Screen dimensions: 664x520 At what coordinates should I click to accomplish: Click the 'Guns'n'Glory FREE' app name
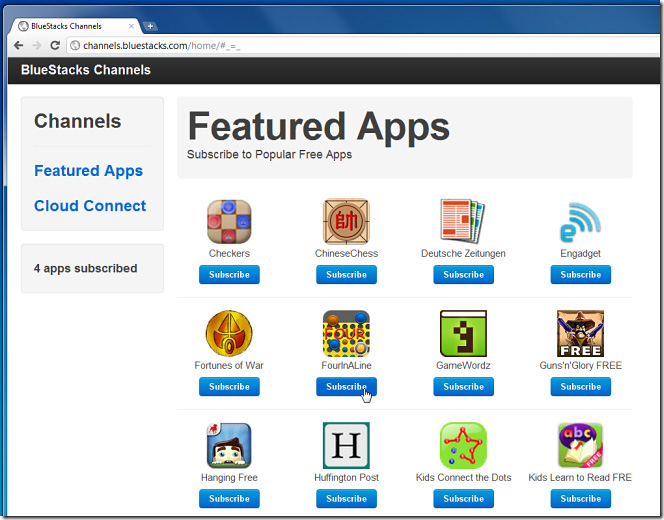[x=581, y=365]
